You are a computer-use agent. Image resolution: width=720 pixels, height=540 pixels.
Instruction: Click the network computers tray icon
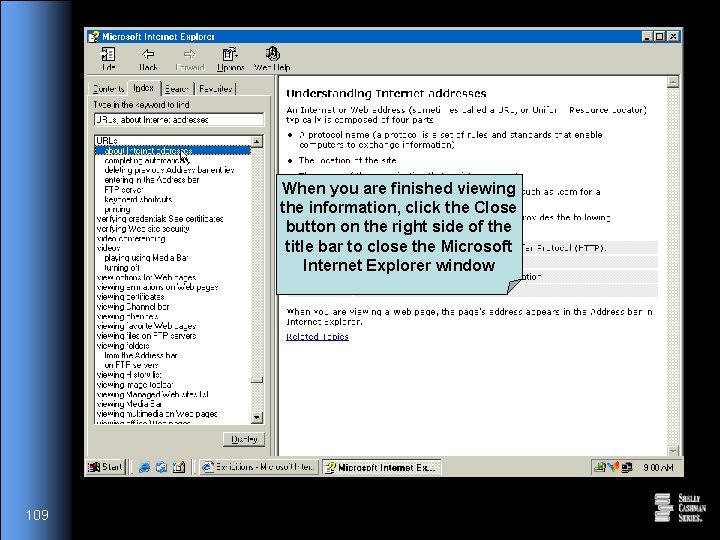(x=627, y=467)
